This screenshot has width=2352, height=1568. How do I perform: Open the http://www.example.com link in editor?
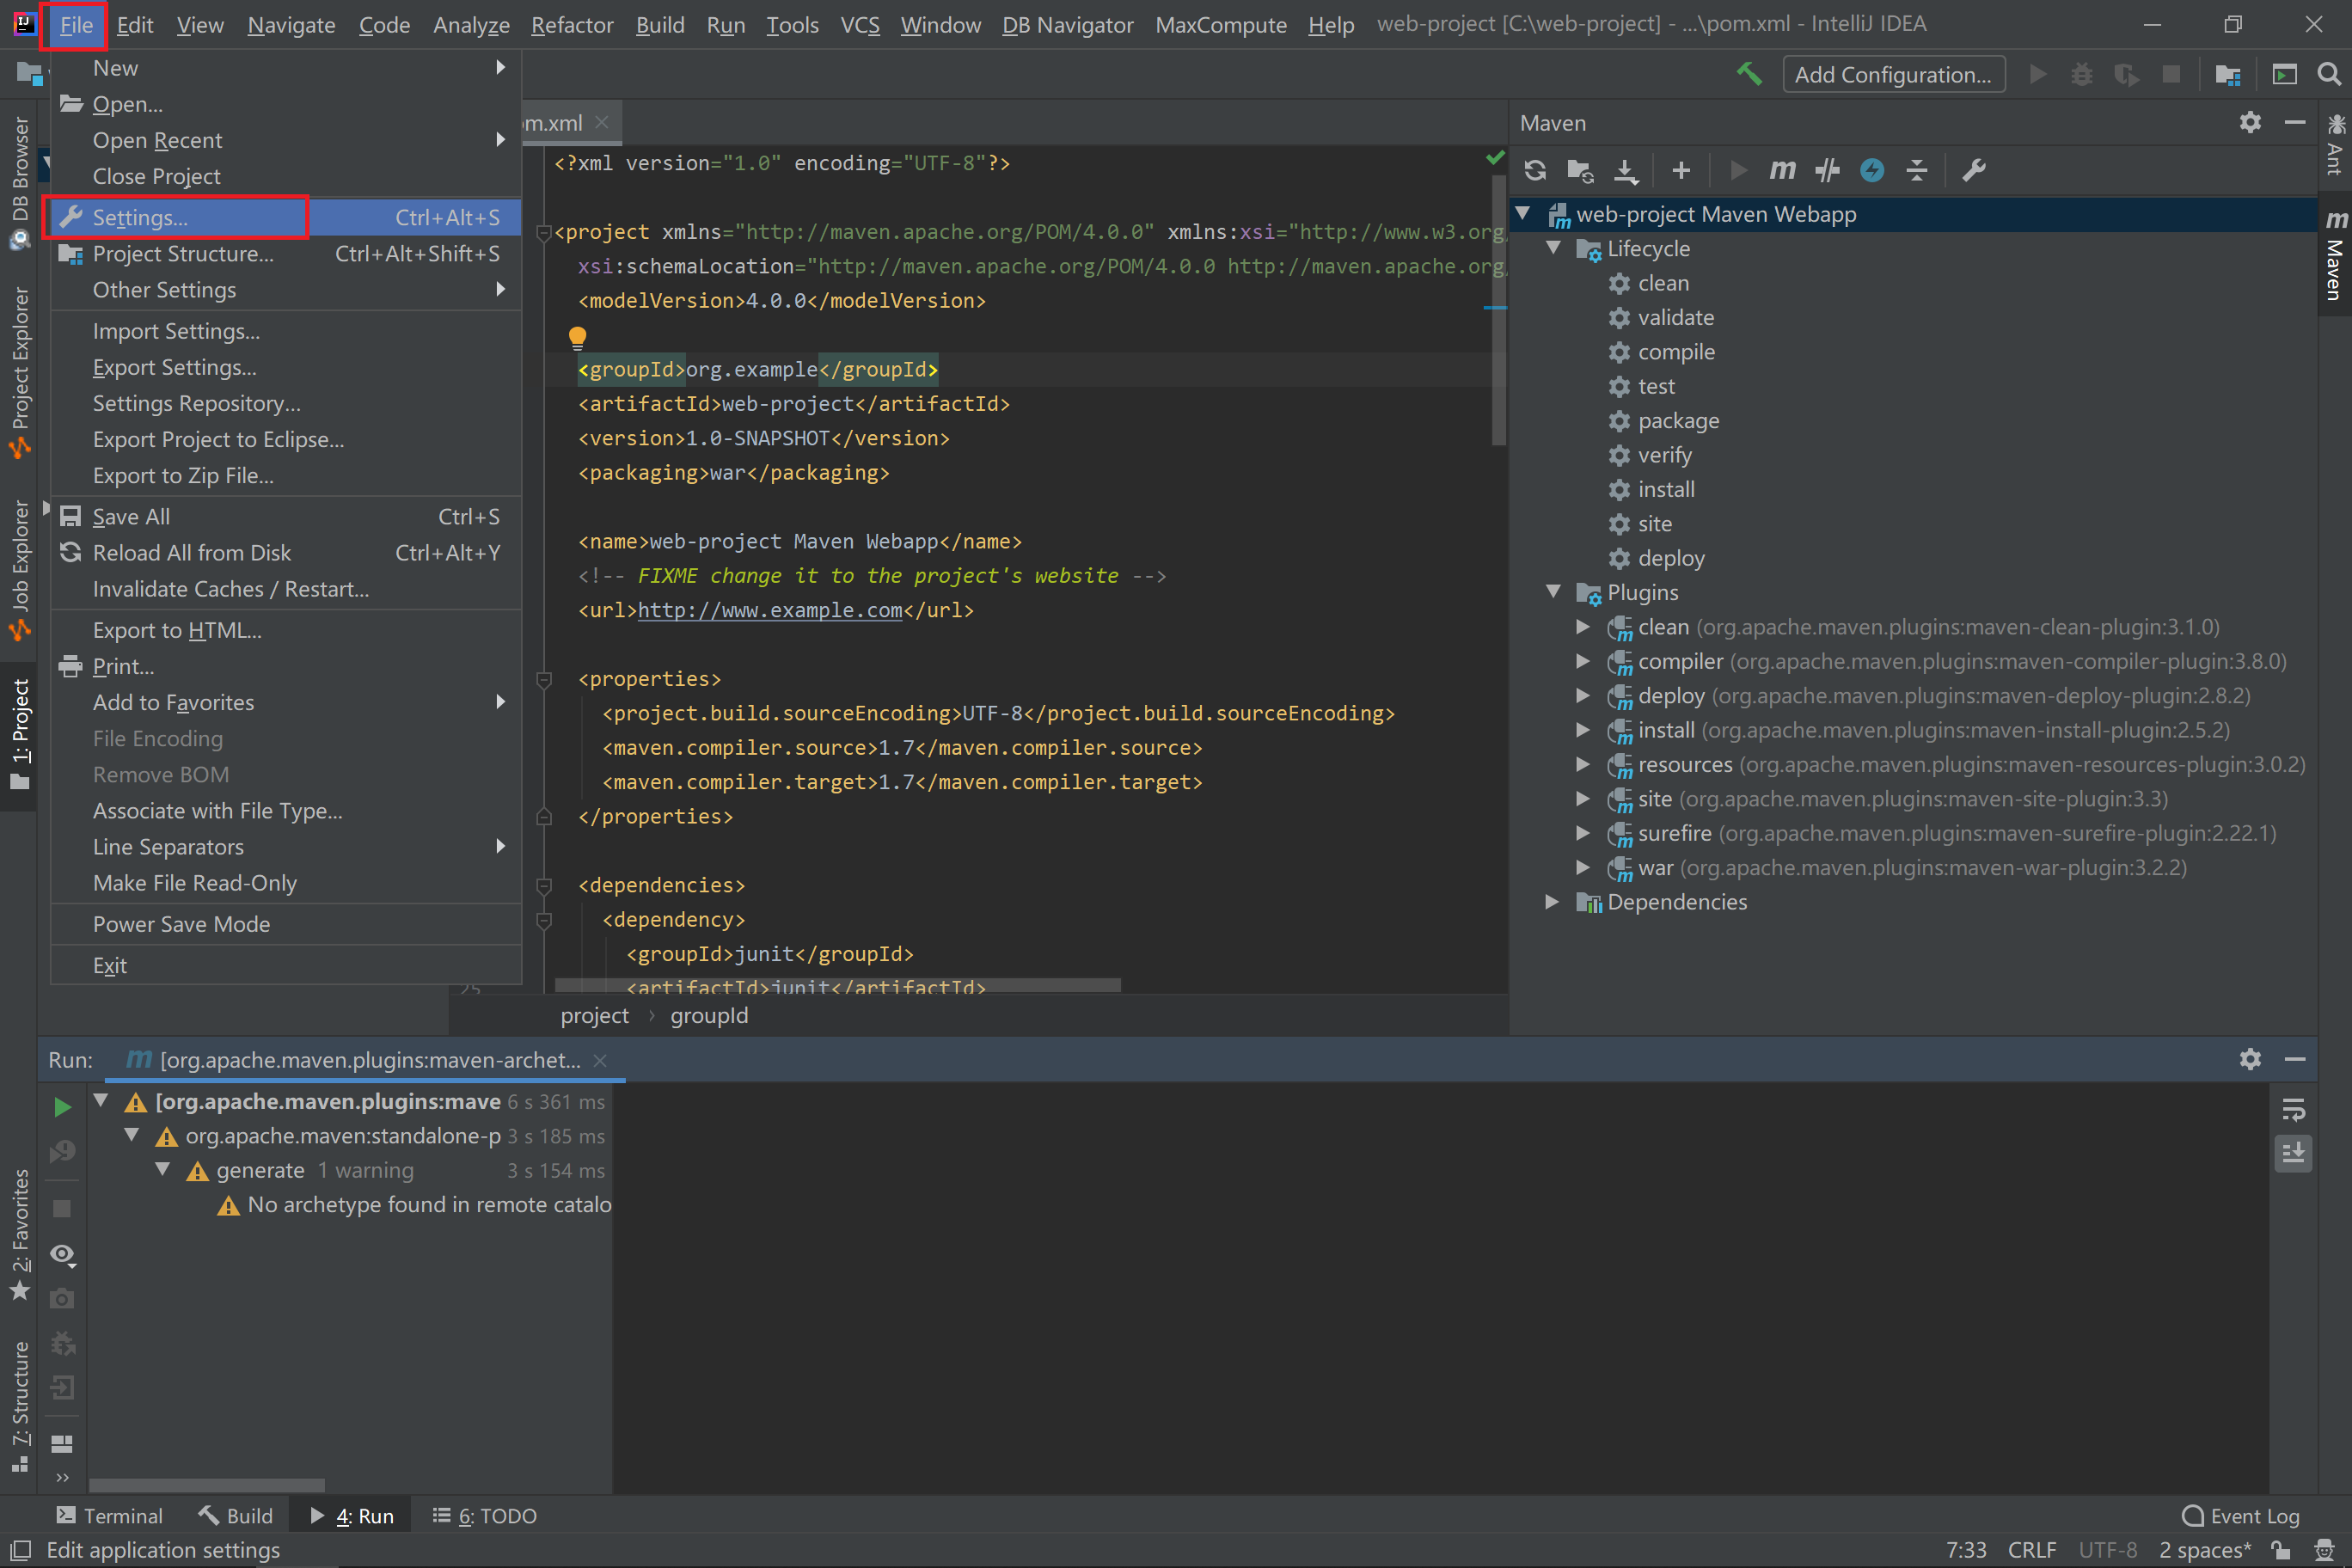click(770, 610)
